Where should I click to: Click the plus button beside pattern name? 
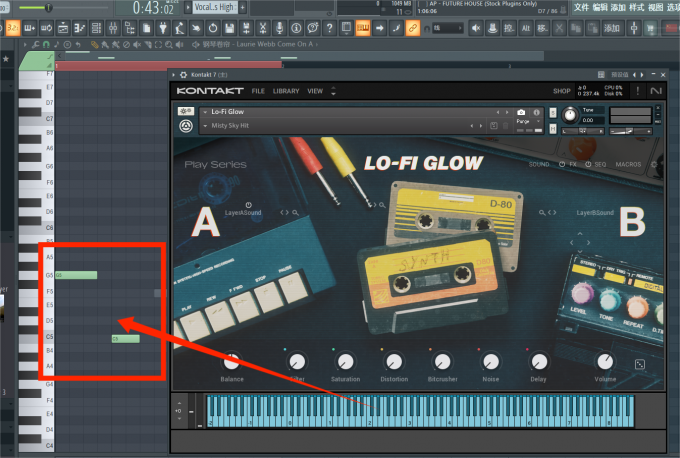[x=242, y=7]
